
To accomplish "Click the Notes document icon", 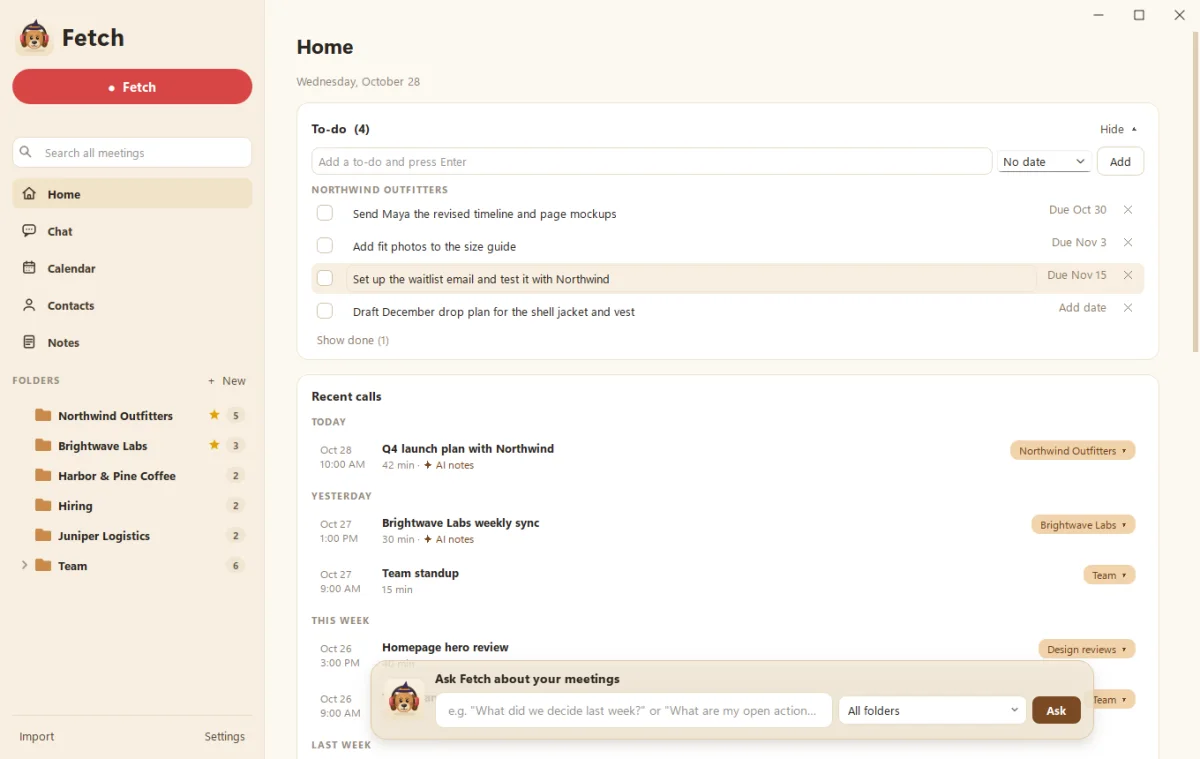I will pyautogui.click(x=29, y=342).
